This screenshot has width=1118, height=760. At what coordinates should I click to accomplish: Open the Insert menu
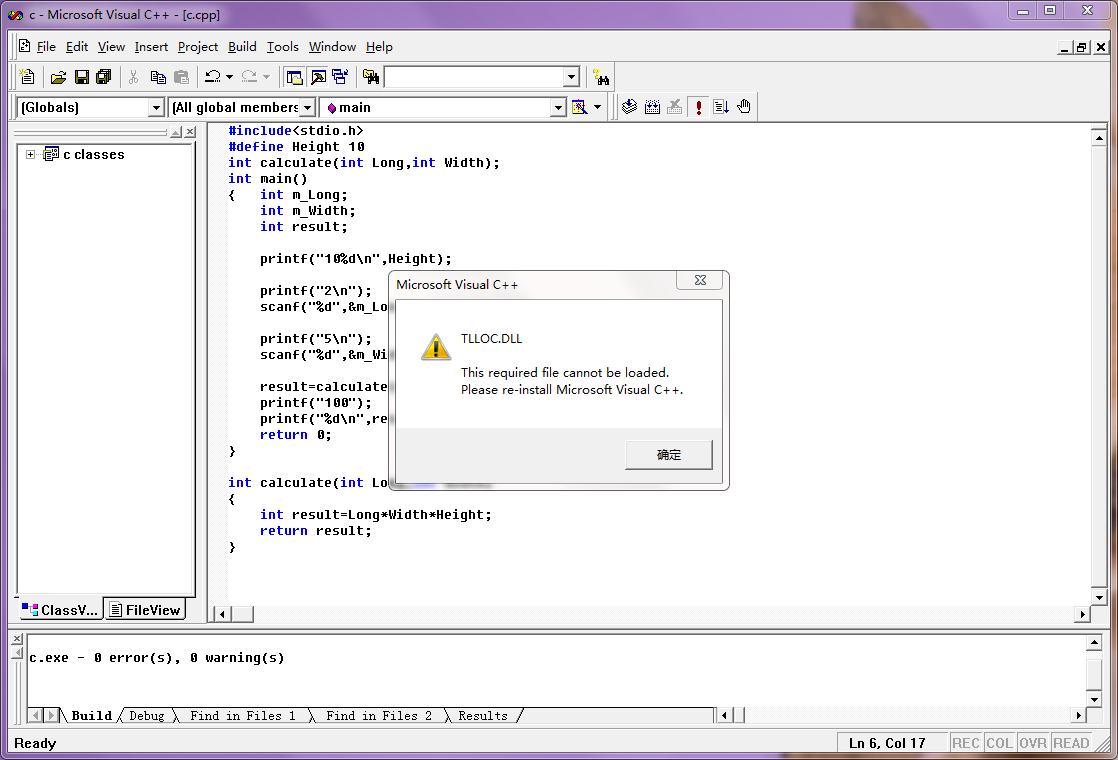[x=151, y=47]
